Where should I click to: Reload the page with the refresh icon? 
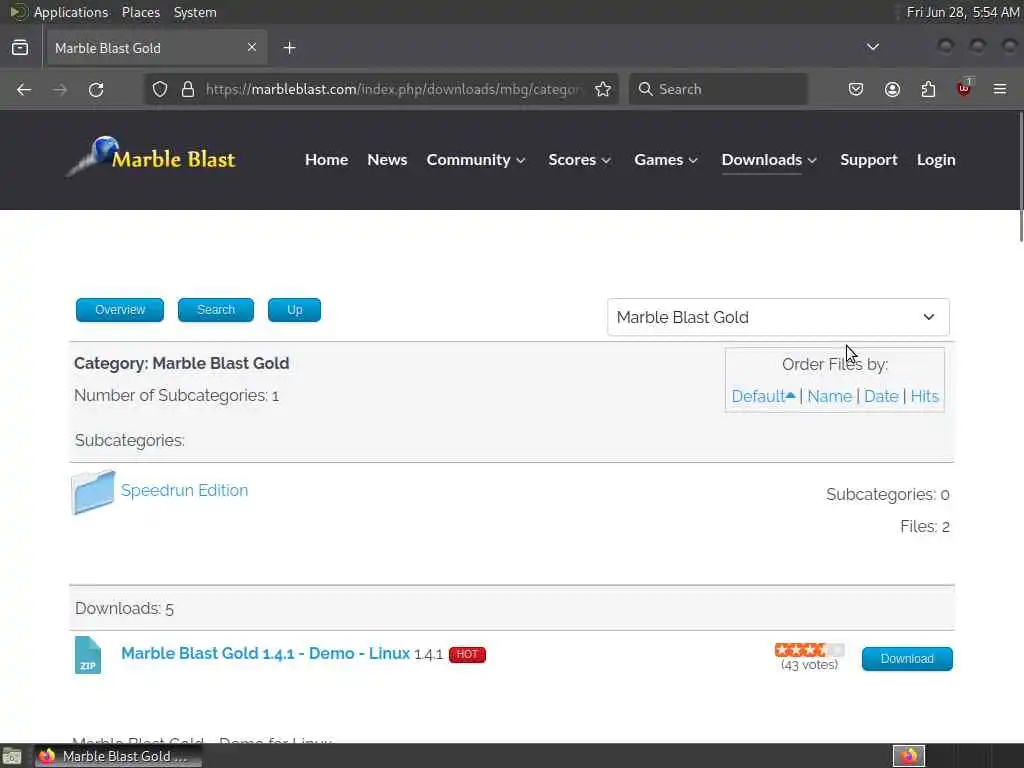point(96,89)
